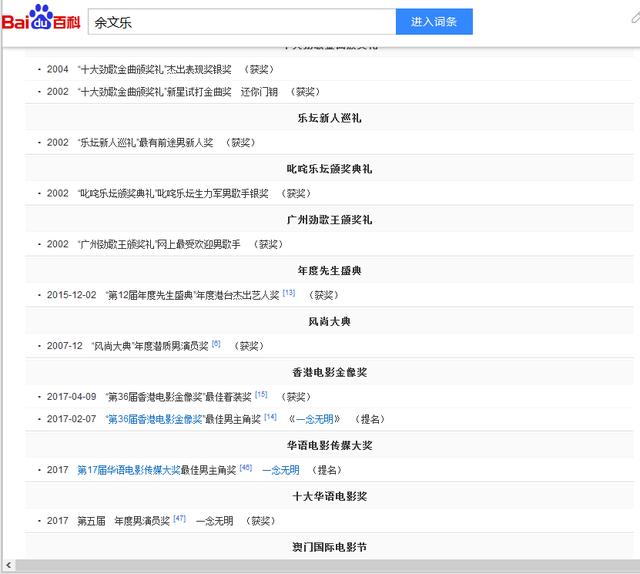Click the horizontal scrollbar track at bottom

pos(327,565)
